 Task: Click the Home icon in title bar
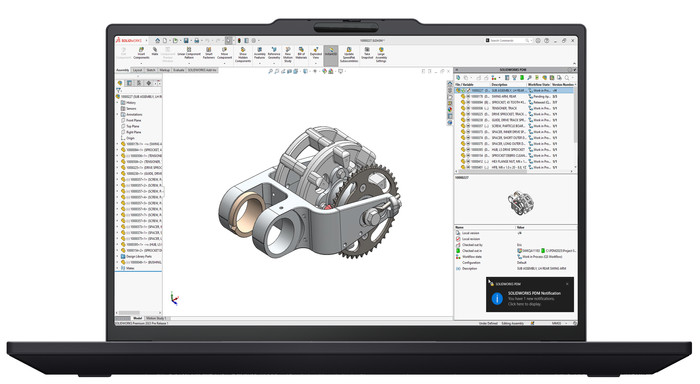coord(157,40)
